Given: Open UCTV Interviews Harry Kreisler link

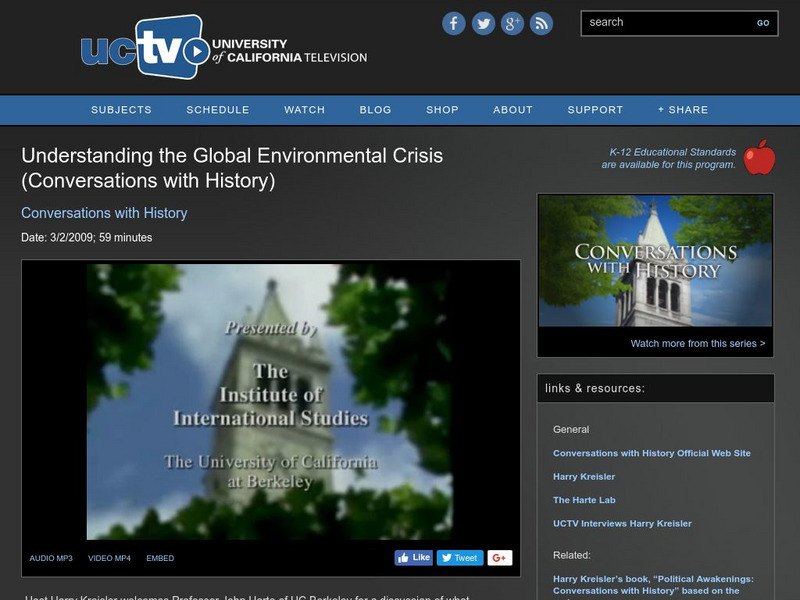Looking at the screenshot, I should (622, 523).
